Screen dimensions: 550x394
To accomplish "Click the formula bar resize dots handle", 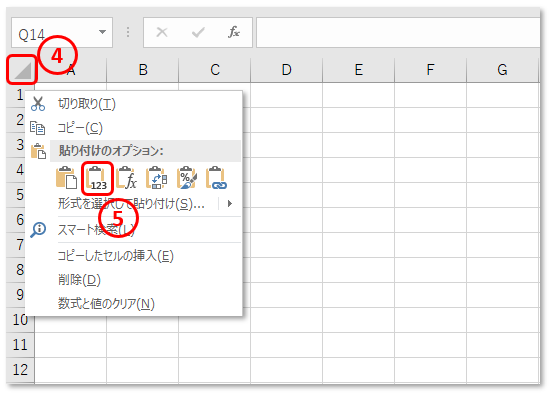I will (x=128, y=32).
